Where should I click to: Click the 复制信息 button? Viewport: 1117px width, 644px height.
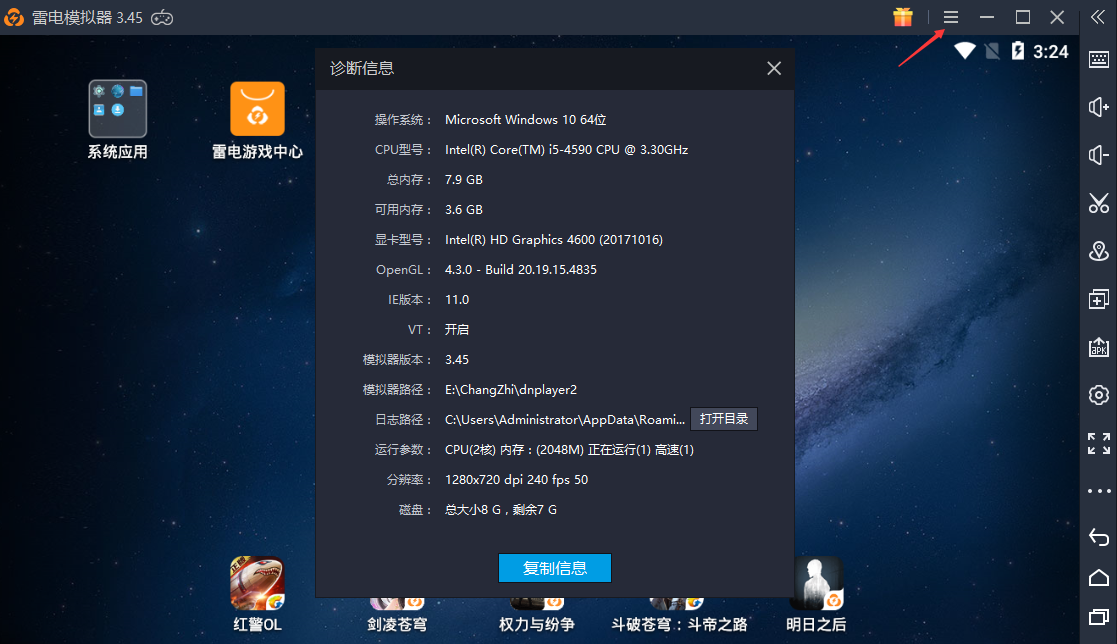(x=554, y=567)
